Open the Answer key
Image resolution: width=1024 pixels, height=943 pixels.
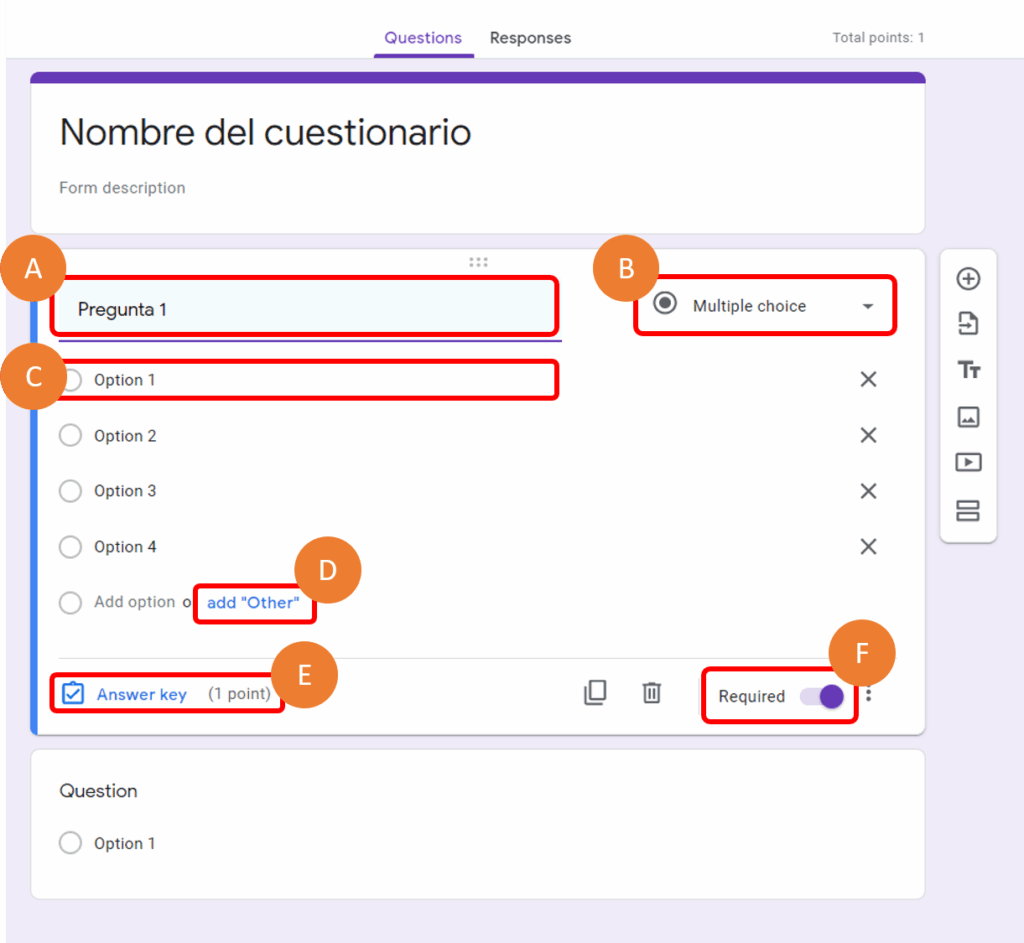click(140, 694)
